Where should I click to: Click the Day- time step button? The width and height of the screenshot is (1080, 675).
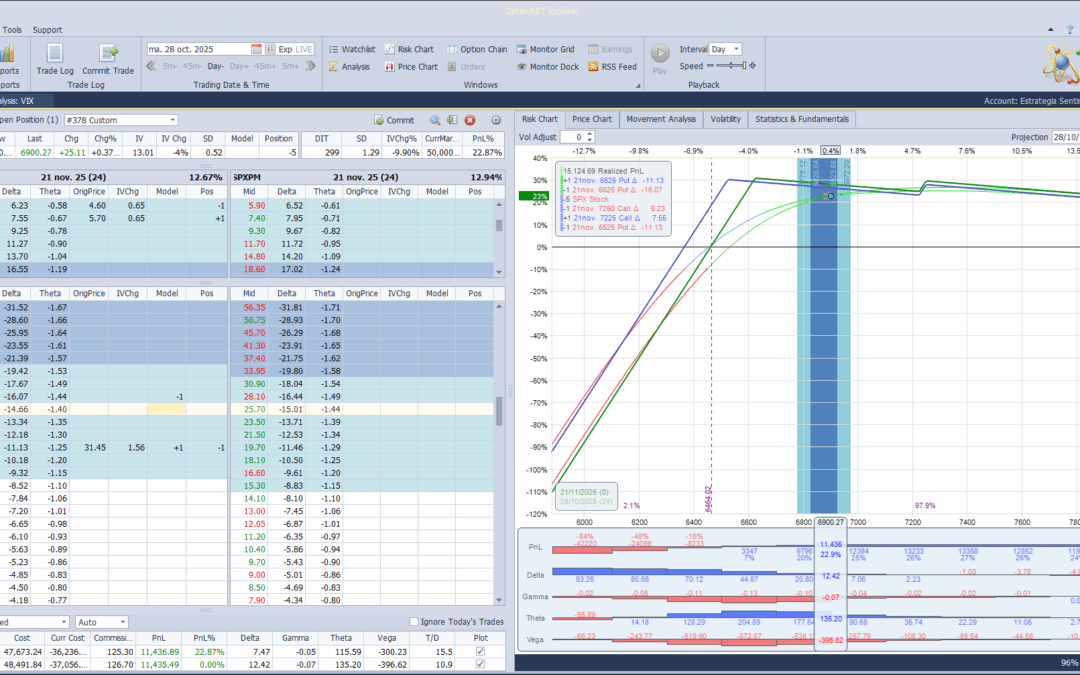click(216, 66)
